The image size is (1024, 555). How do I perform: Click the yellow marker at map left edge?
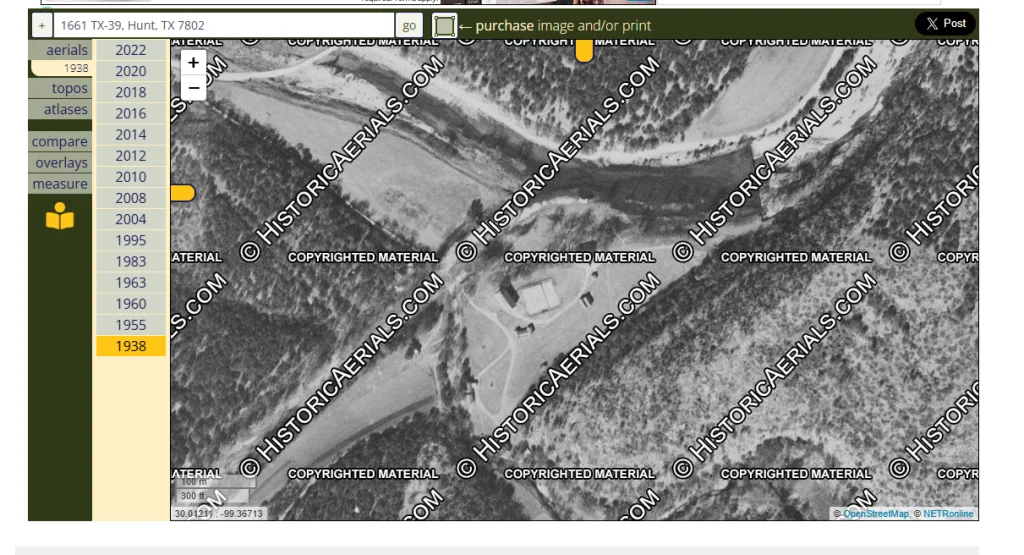point(183,193)
